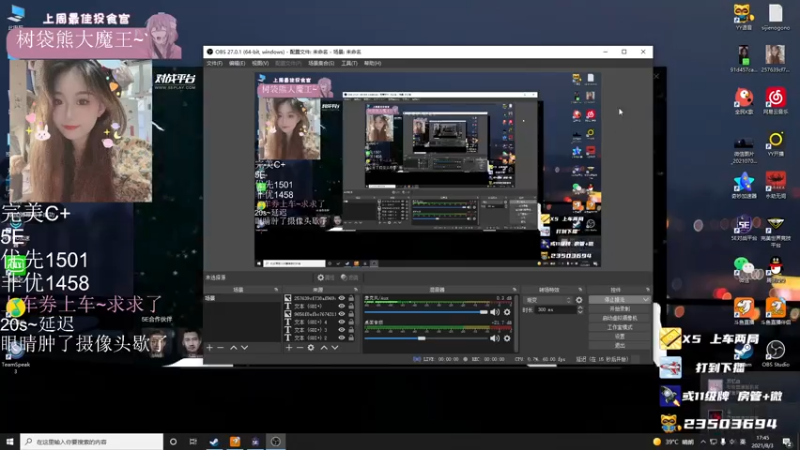
Task: Toggle visibility of 文本 (GDI+) 4 source
Action: (x=341, y=322)
